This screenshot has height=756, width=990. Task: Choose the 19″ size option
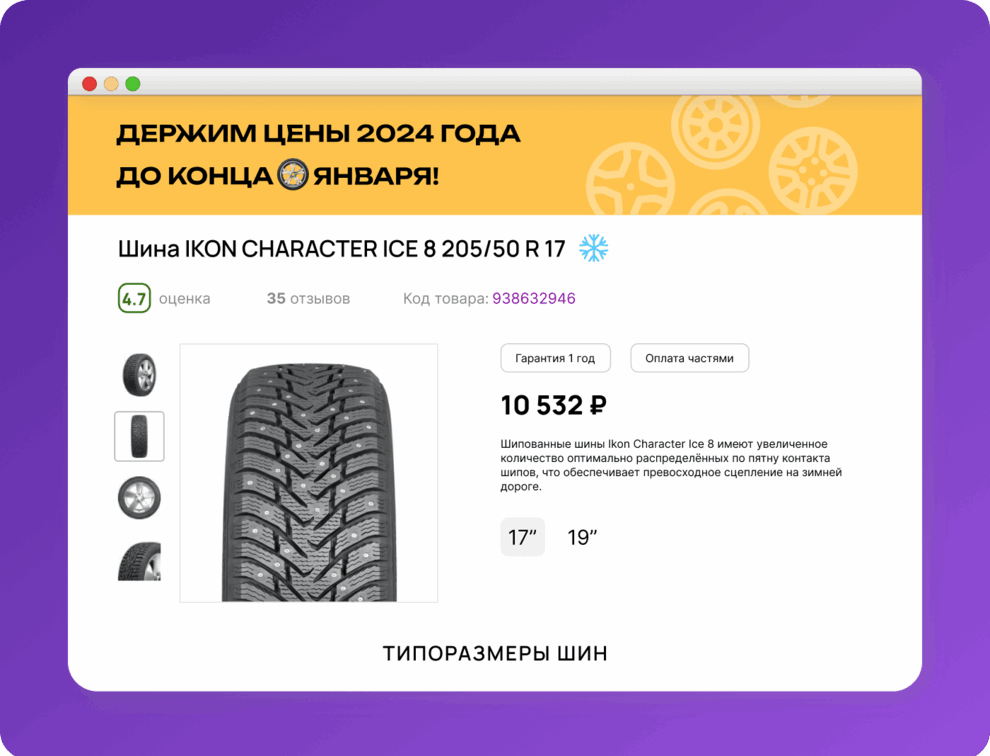(x=582, y=537)
